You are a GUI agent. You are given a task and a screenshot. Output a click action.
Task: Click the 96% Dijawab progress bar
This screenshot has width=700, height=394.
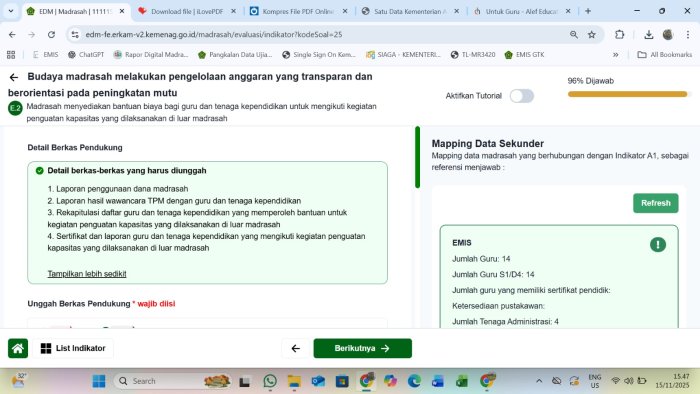click(x=628, y=94)
